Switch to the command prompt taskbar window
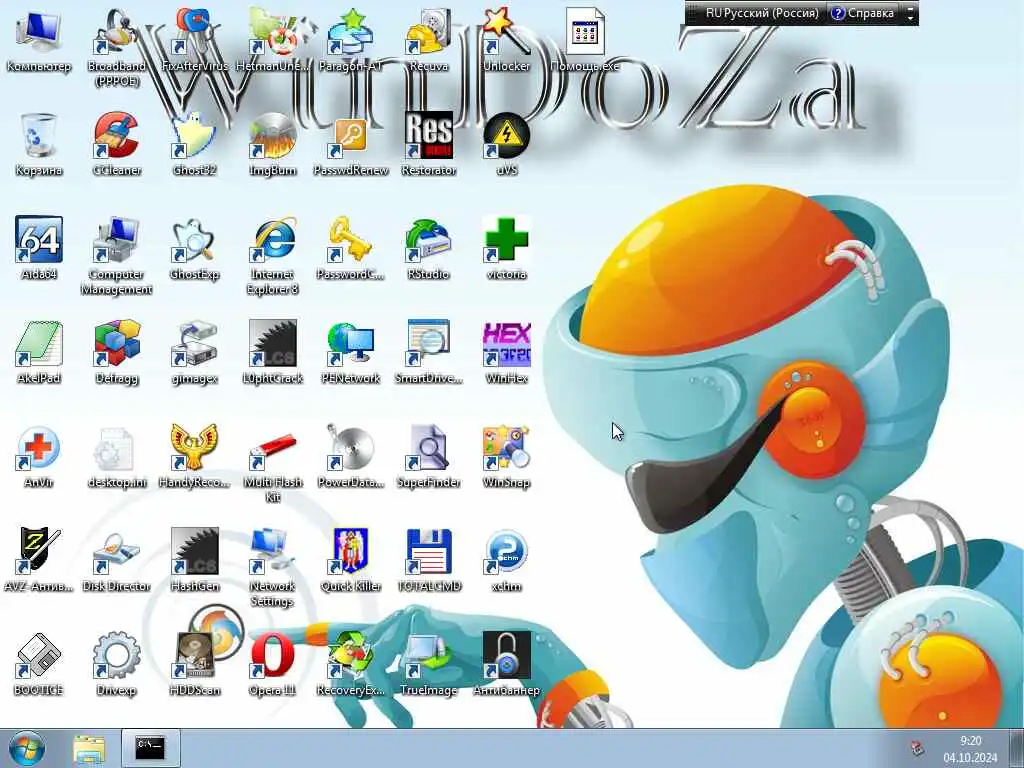 coord(150,748)
